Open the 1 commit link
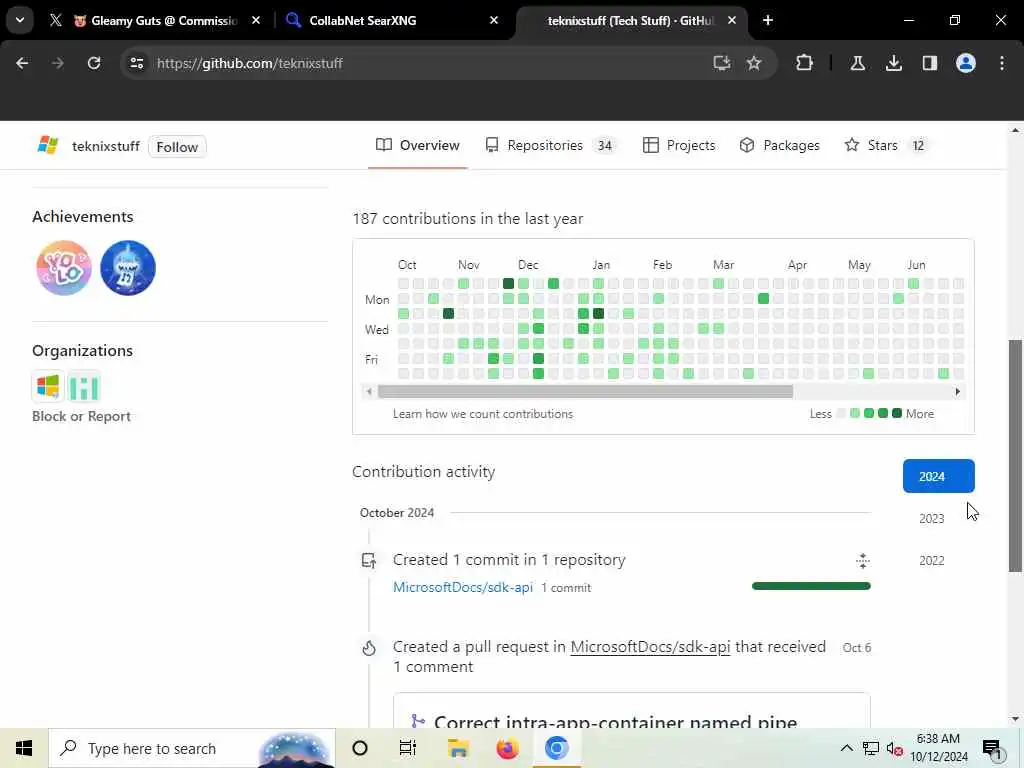Viewport: 1024px width, 768px height. click(566, 588)
